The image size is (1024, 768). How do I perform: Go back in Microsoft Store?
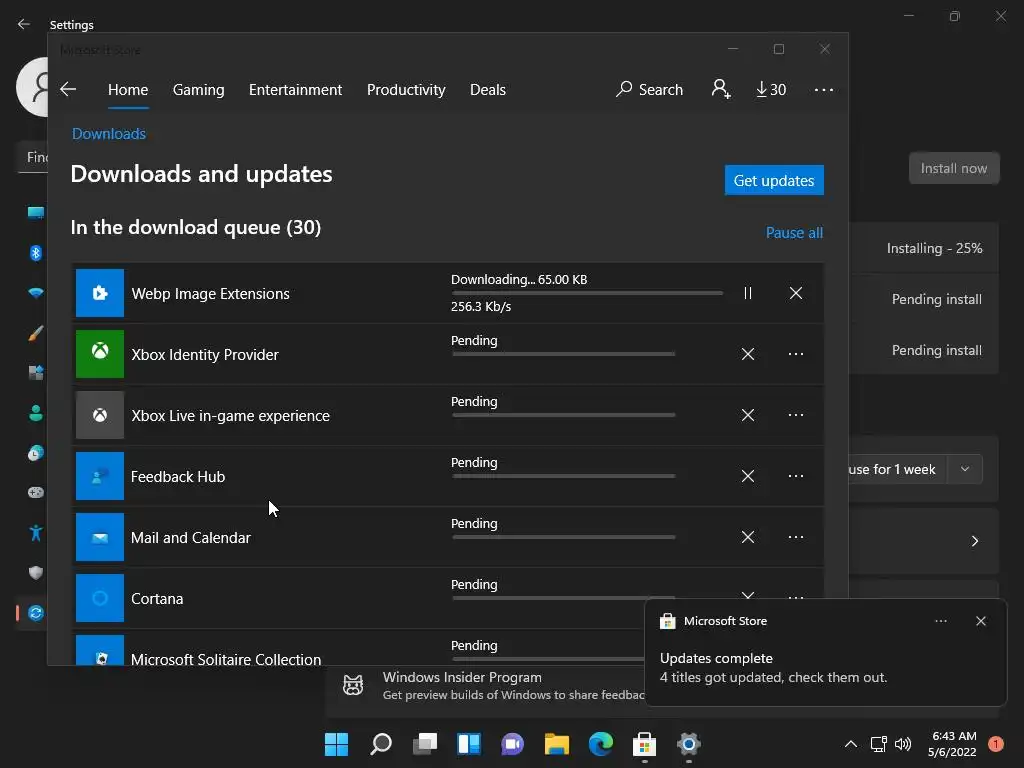click(68, 89)
